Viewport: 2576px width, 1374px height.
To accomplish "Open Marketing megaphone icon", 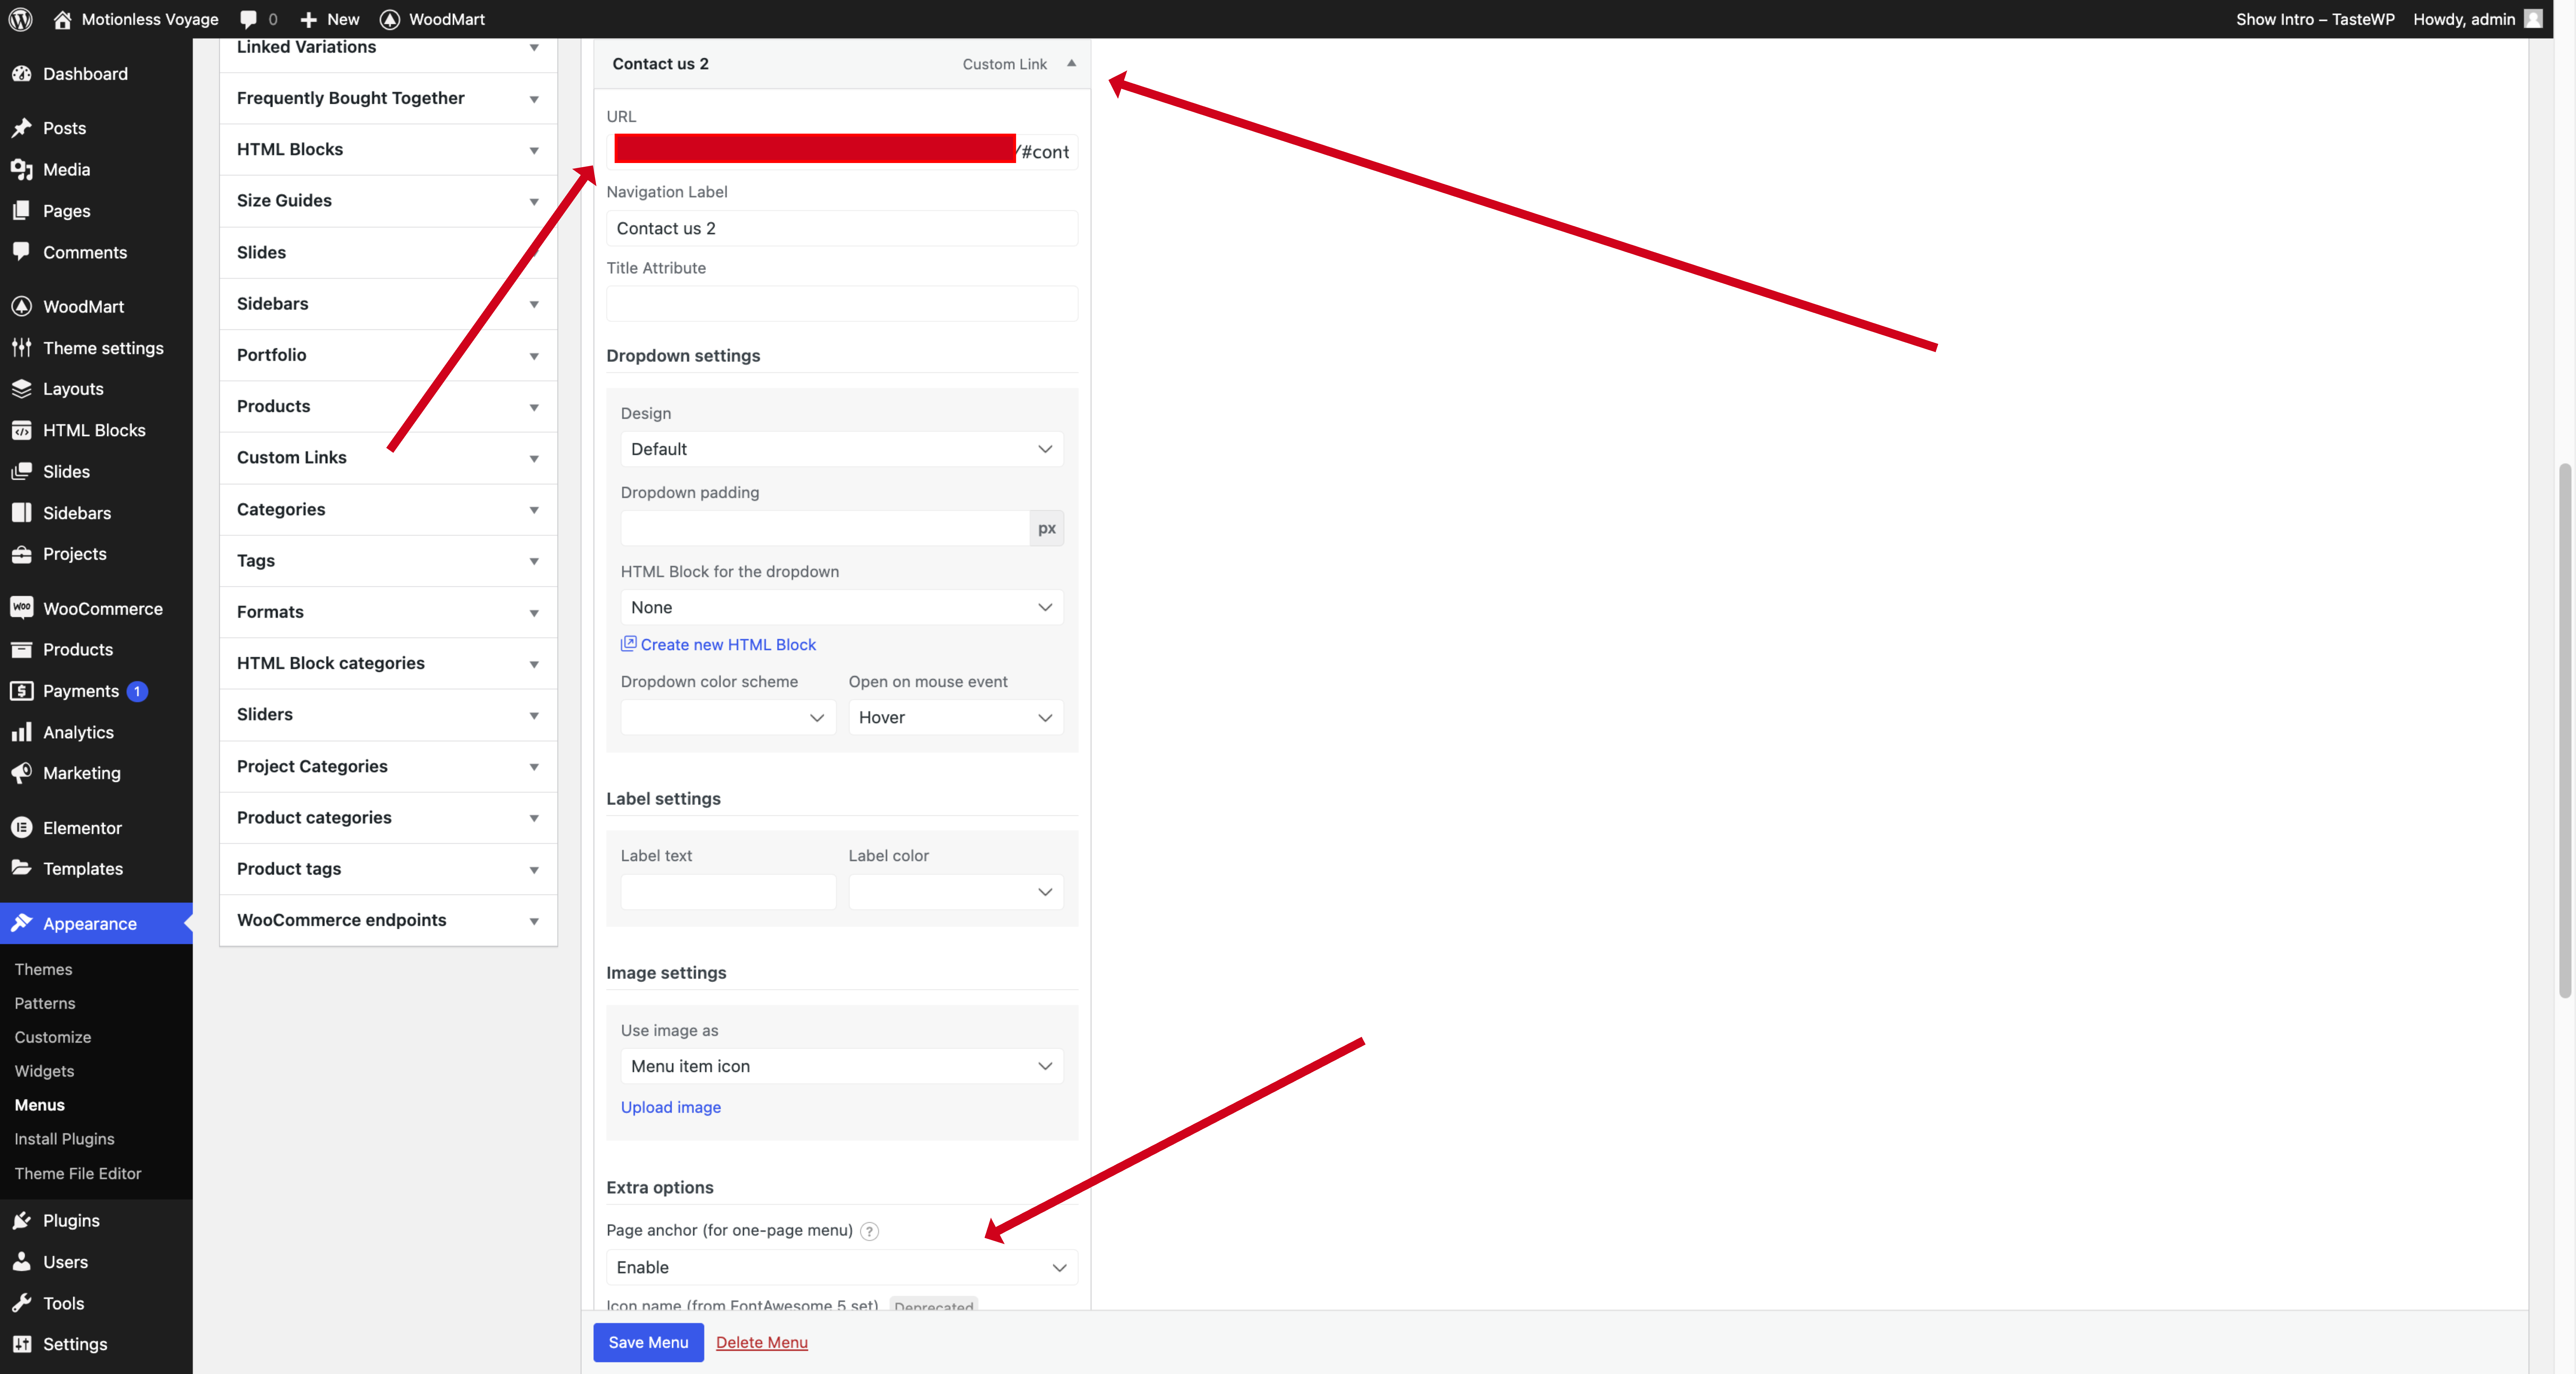I will pyautogui.click(x=22, y=773).
